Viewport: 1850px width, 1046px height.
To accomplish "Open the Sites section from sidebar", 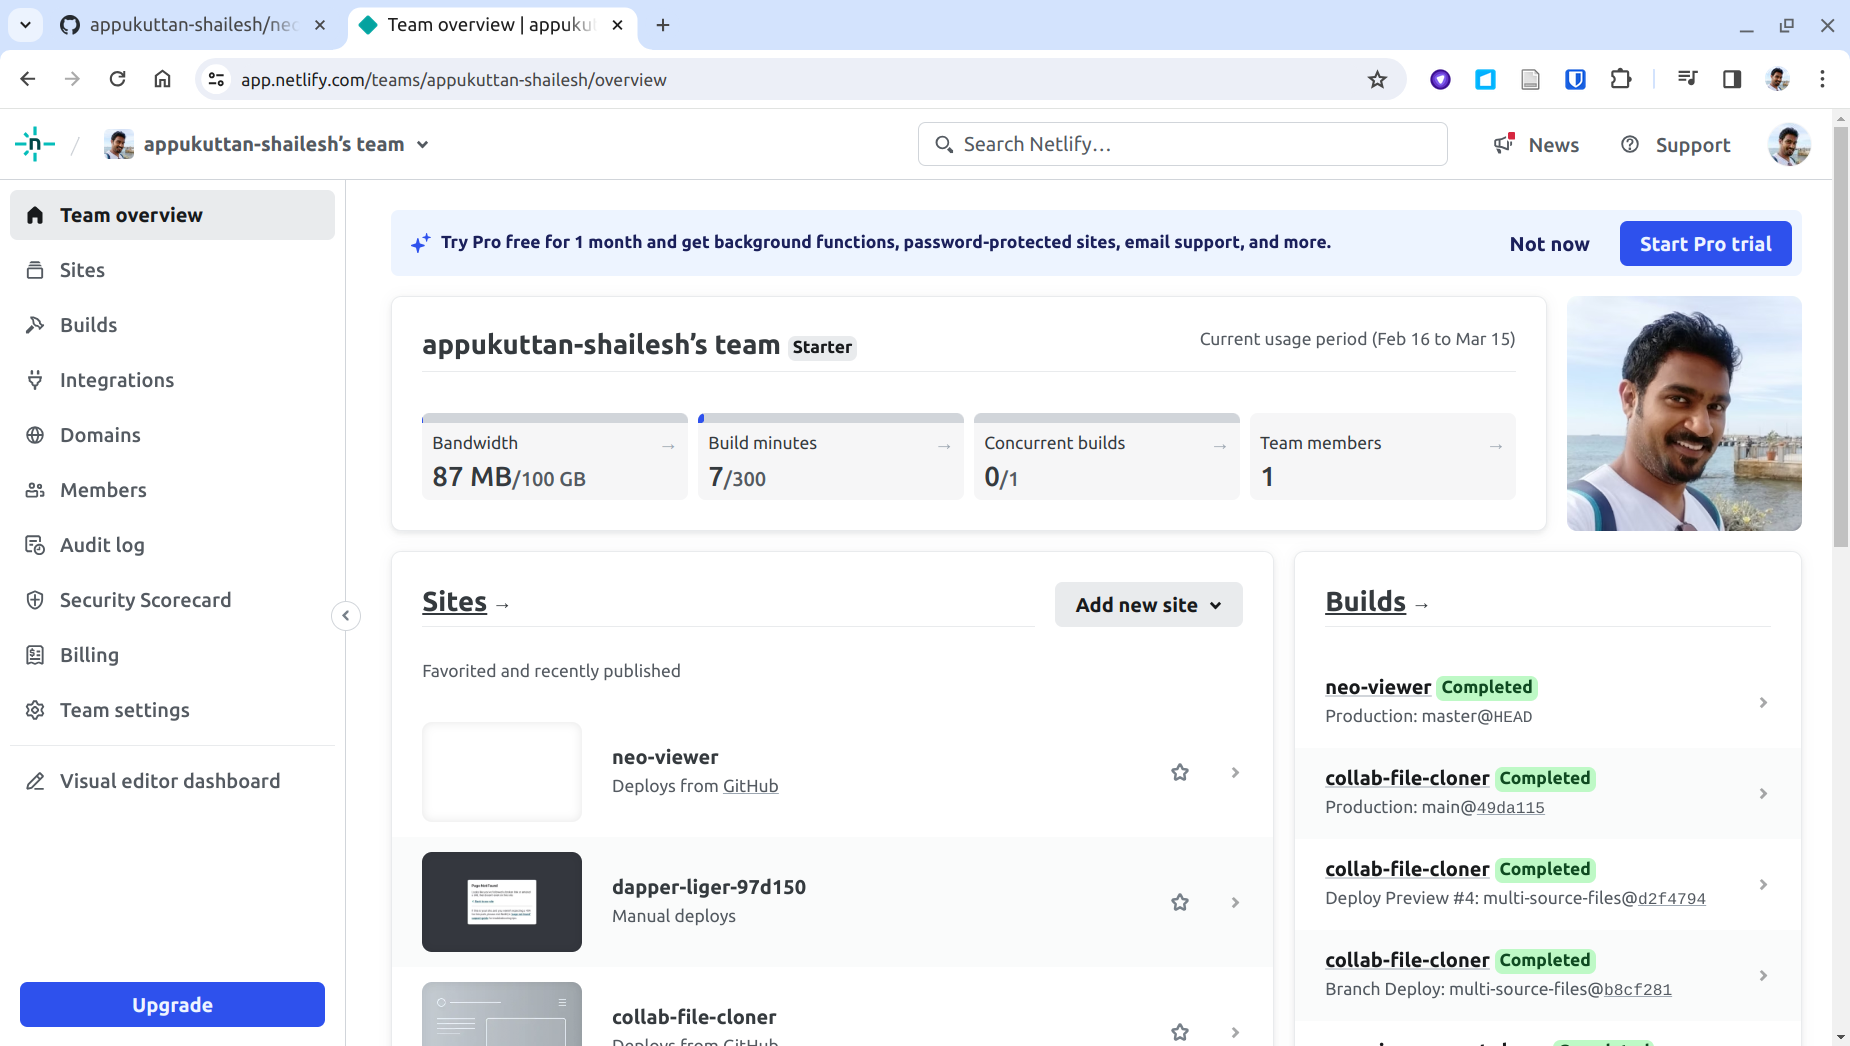I will click(82, 270).
